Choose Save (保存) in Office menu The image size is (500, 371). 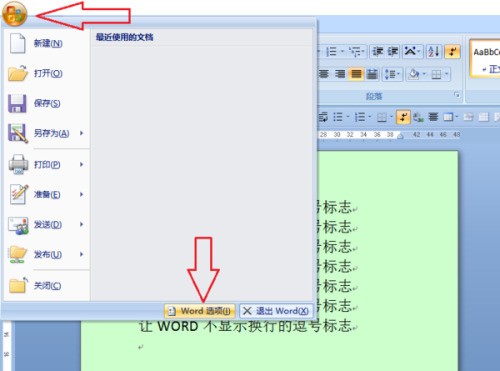coord(47,103)
